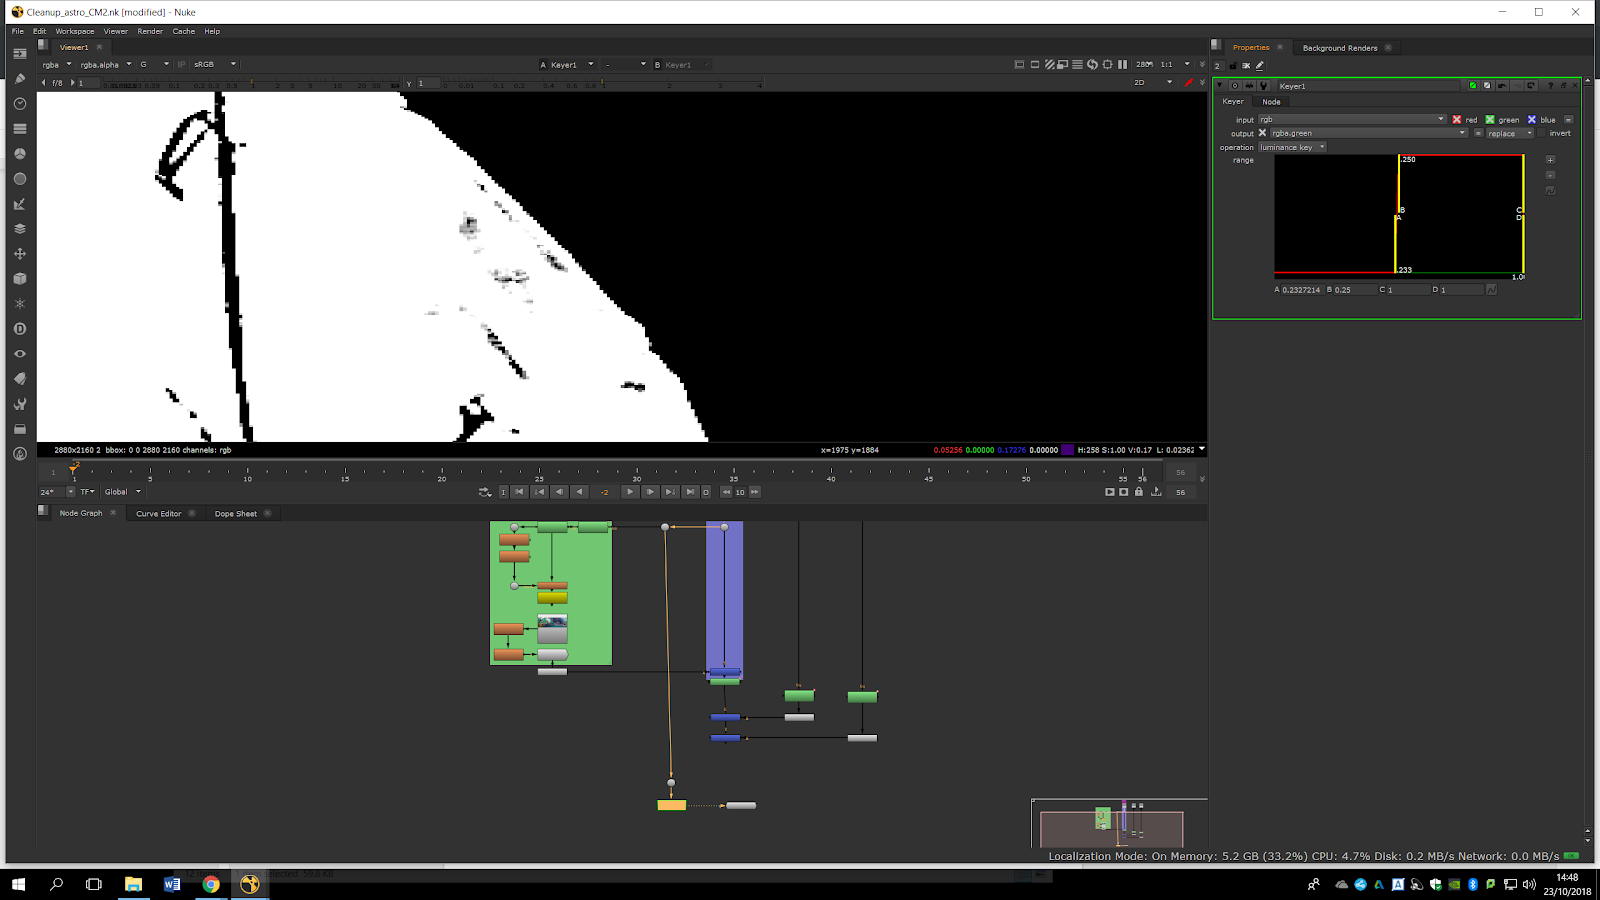Click the pause viewer updates icon
The height and width of the screenshot is (900, 1600).
pyautogui.click(x=1122, y=65)
